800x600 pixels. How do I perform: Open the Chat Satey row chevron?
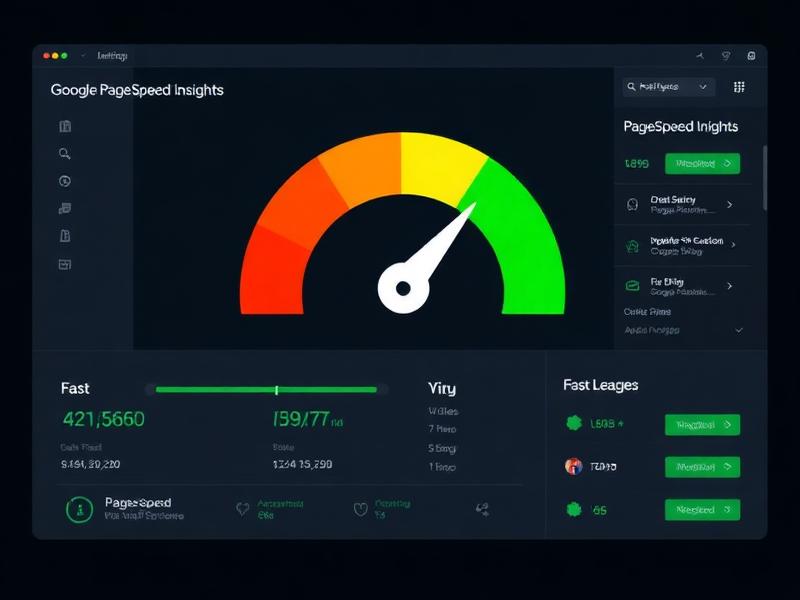click(730, 205)
